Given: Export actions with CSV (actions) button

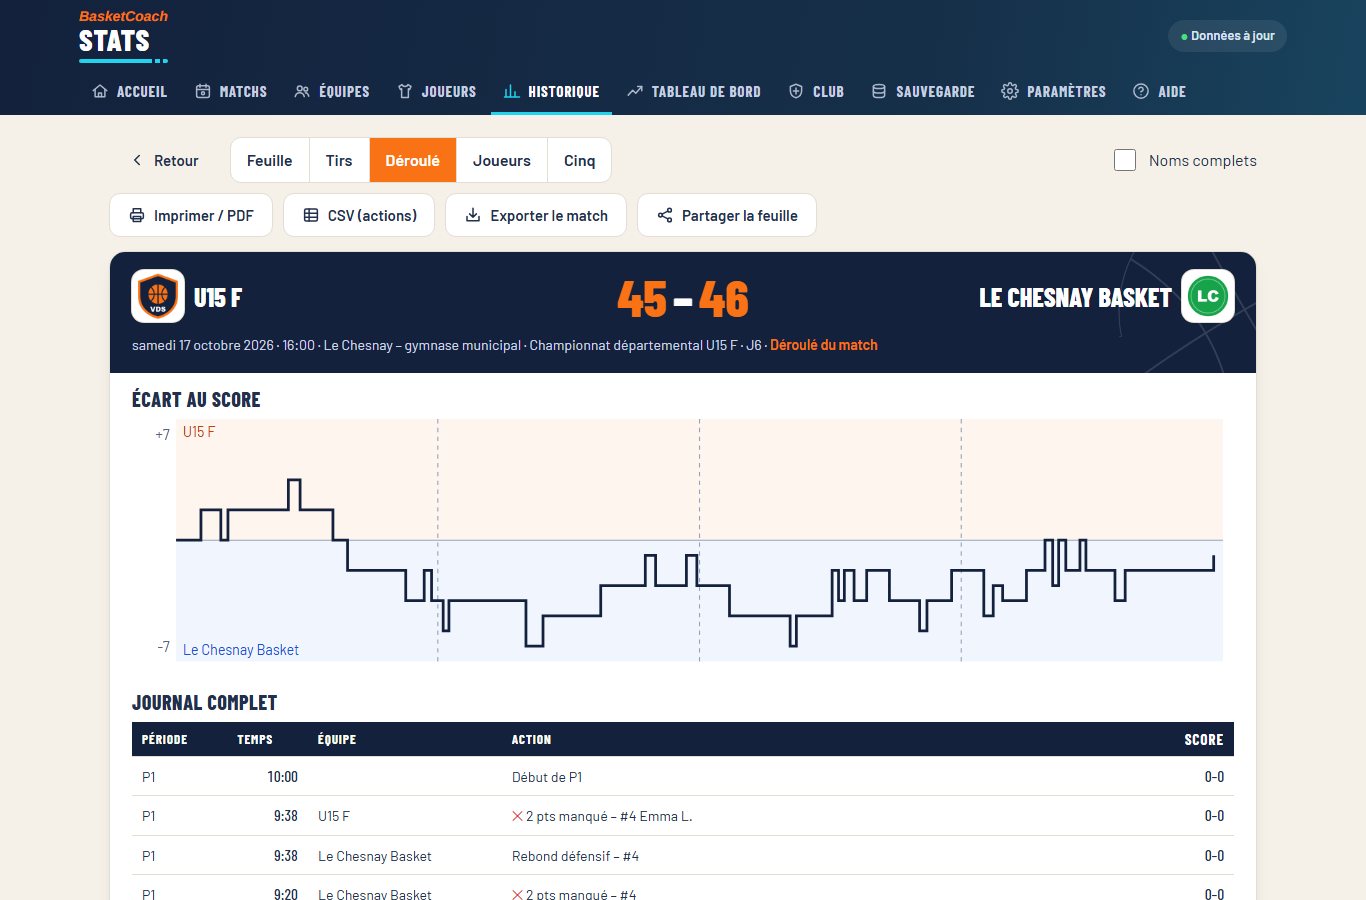Looking at the screenshot, I should click(359, 215).
